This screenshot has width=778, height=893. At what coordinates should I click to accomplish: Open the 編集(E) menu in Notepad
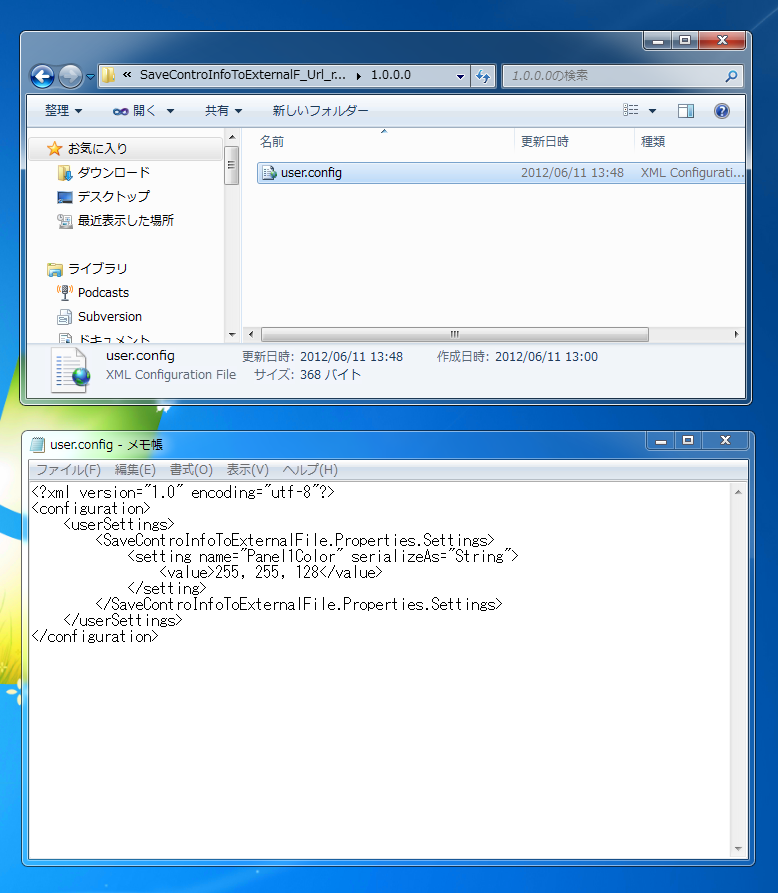tap(135, 470)
